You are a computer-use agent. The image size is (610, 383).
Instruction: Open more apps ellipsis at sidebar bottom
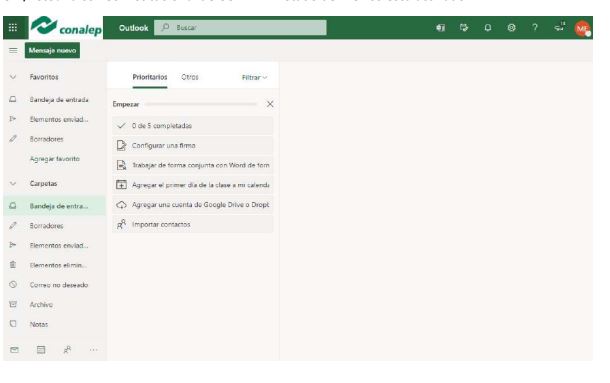tap(93, 350)
